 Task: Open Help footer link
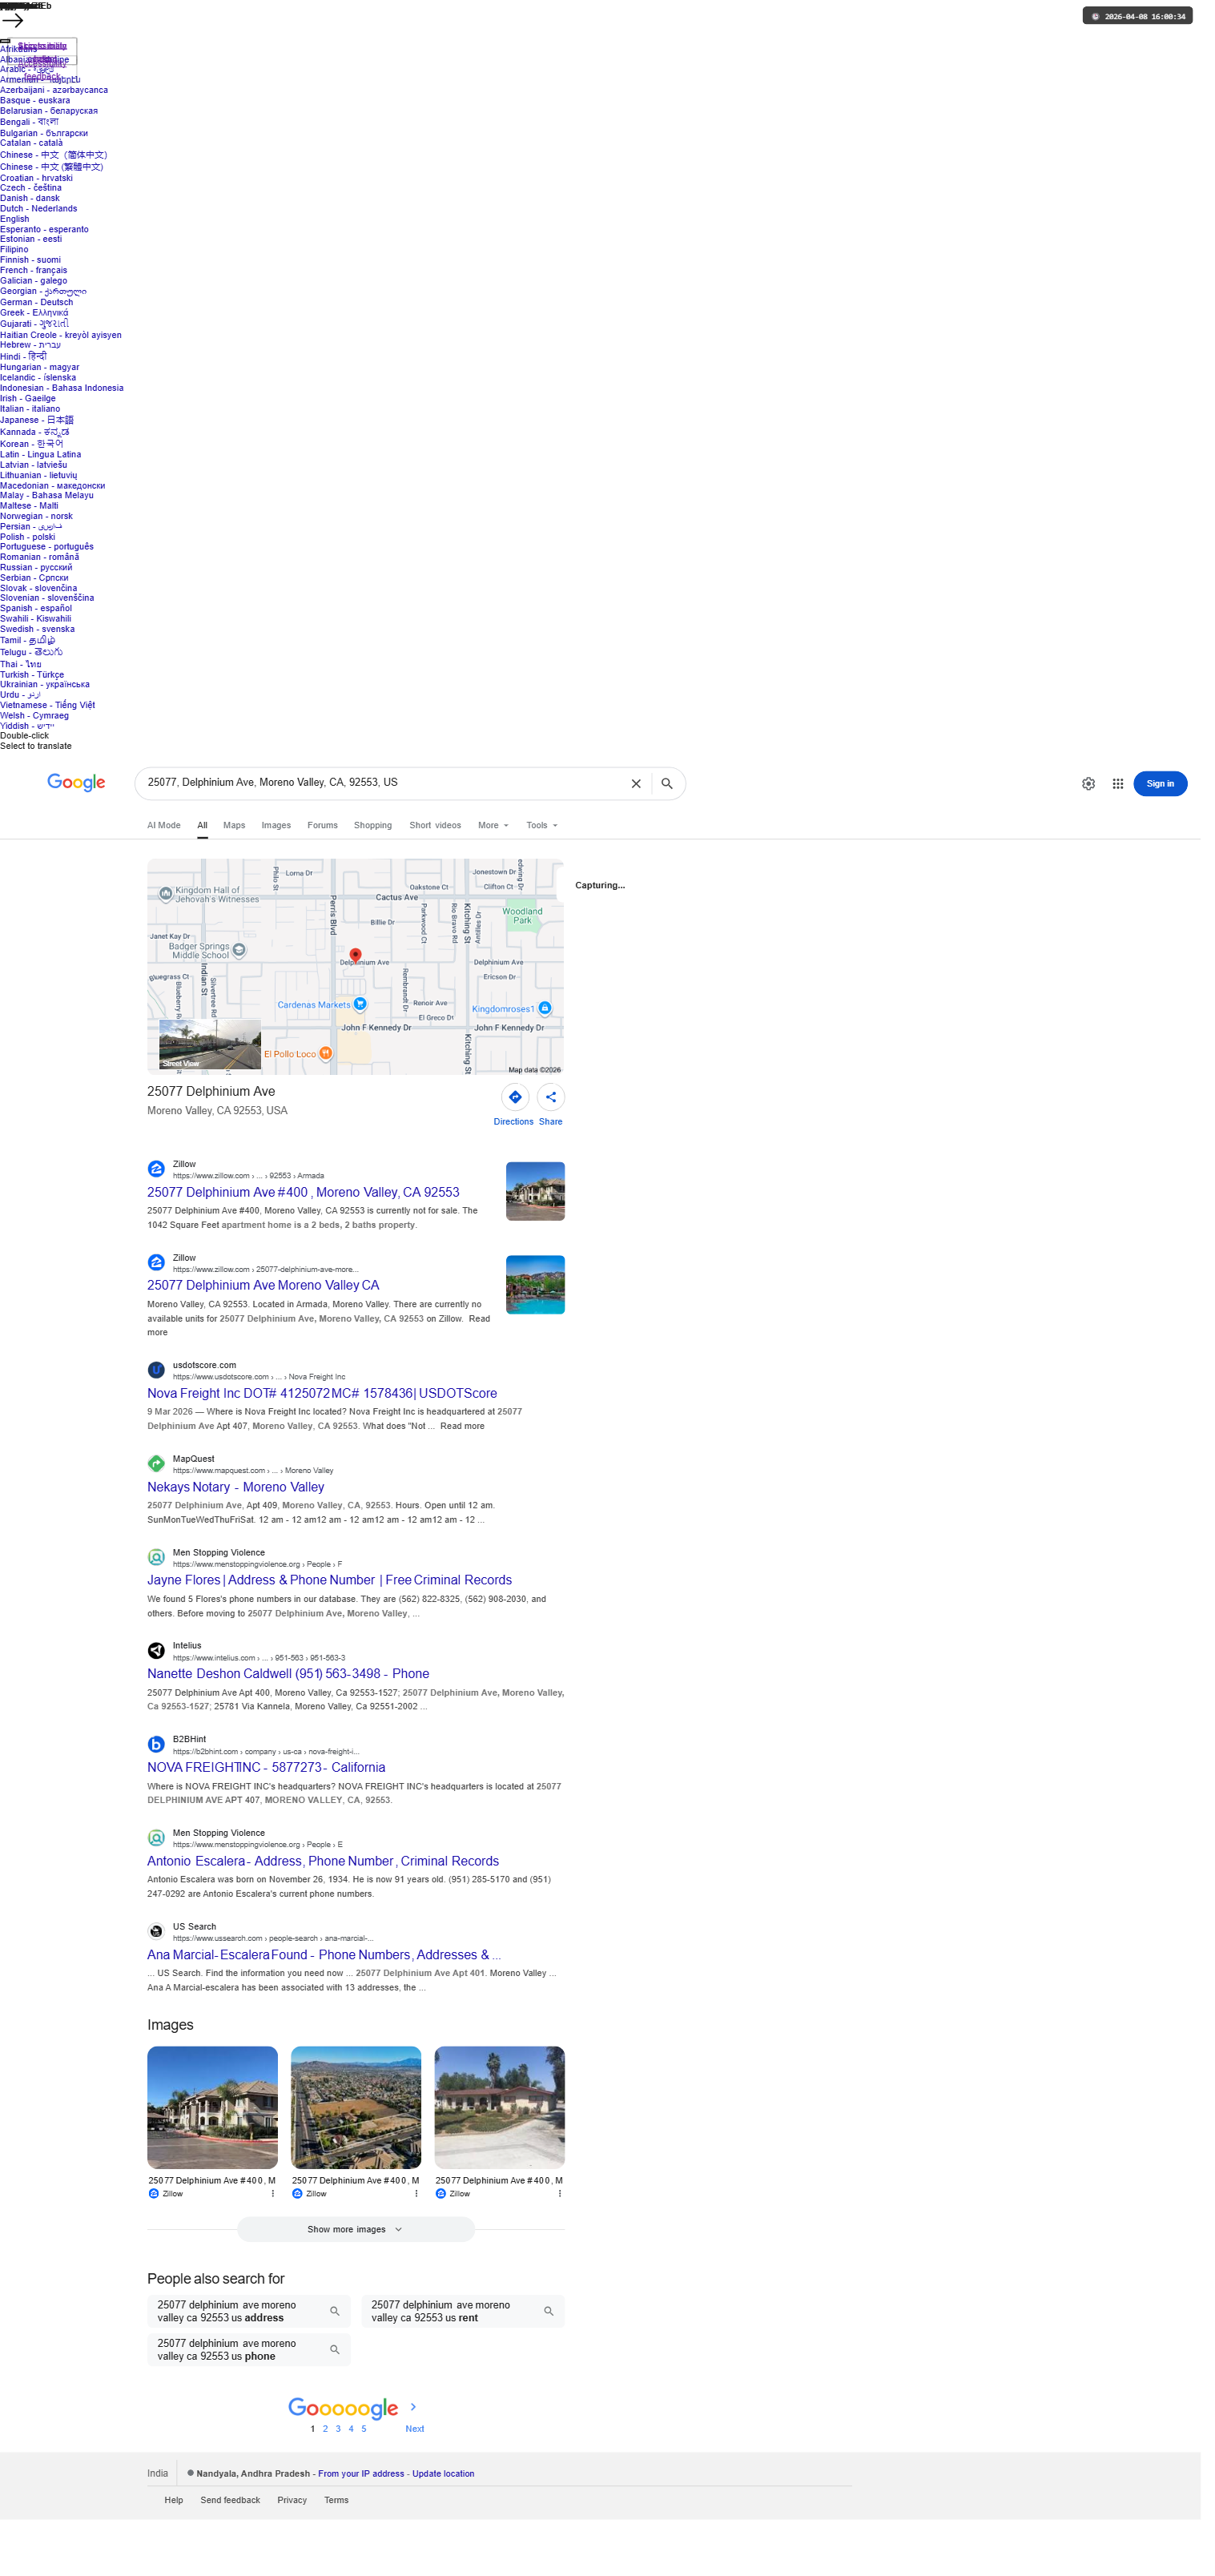coord(174,2500)
